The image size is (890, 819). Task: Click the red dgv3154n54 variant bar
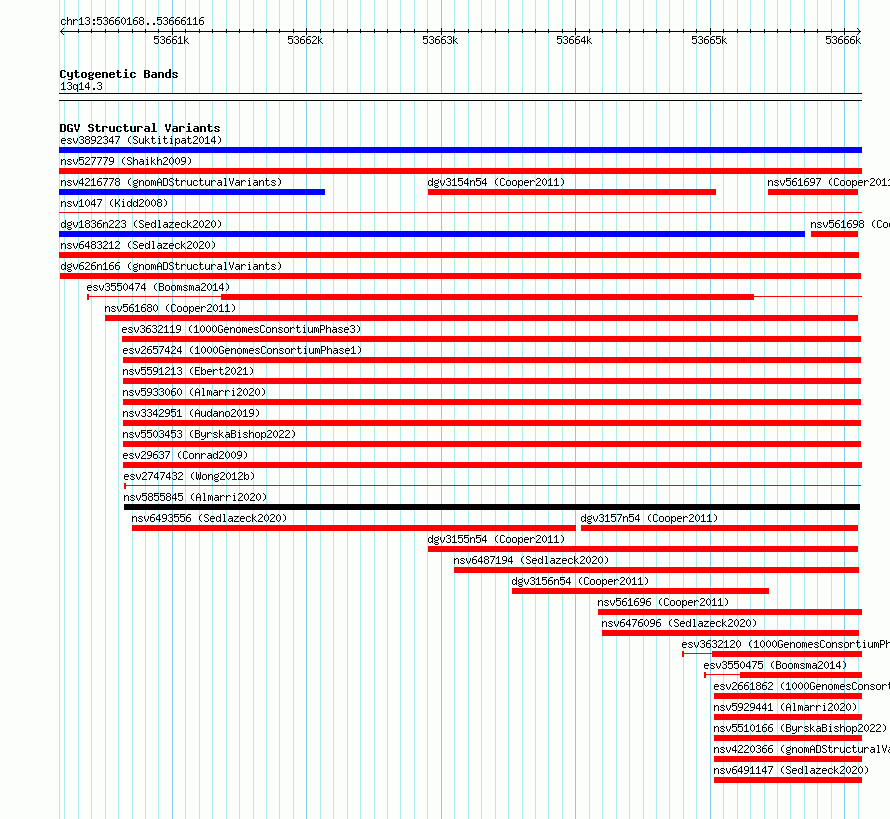(x=572, y=192)
